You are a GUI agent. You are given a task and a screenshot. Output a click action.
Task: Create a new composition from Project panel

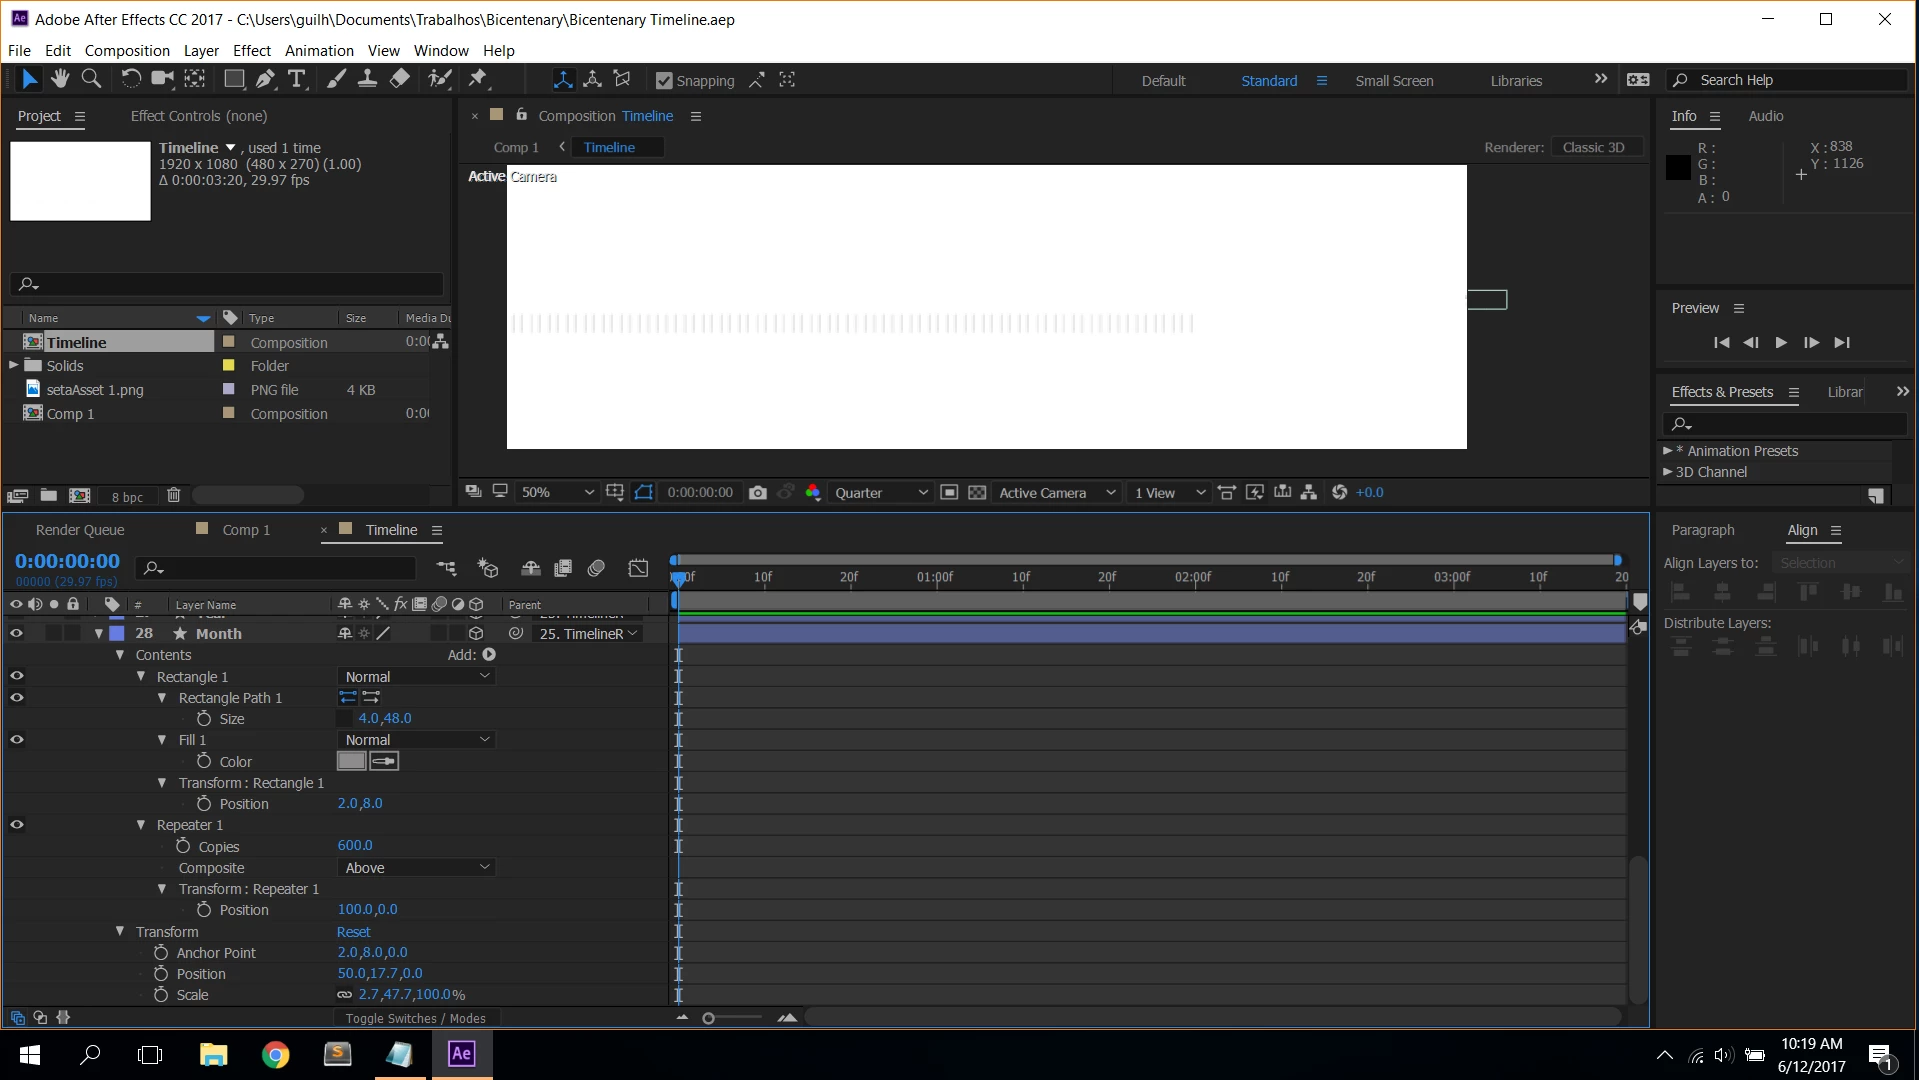79,495
